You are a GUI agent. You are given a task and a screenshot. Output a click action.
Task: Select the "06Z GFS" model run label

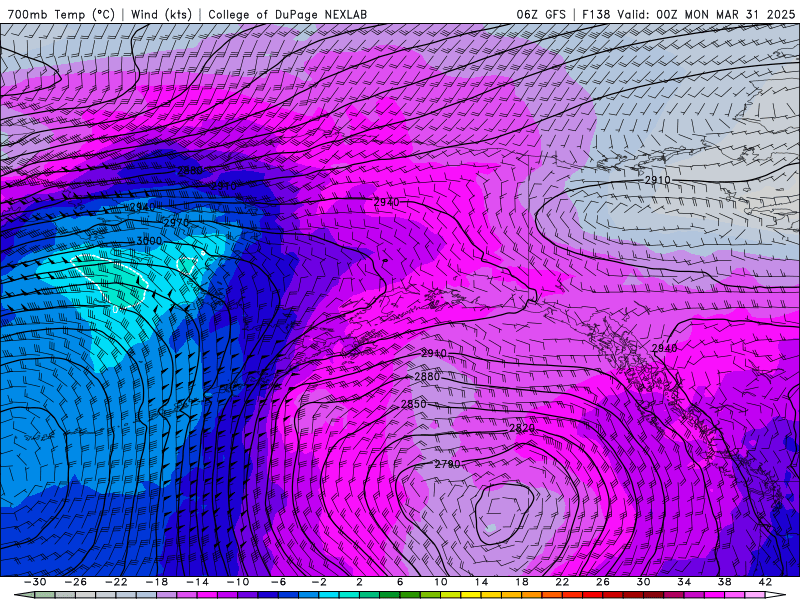click(x=541, y=14)
